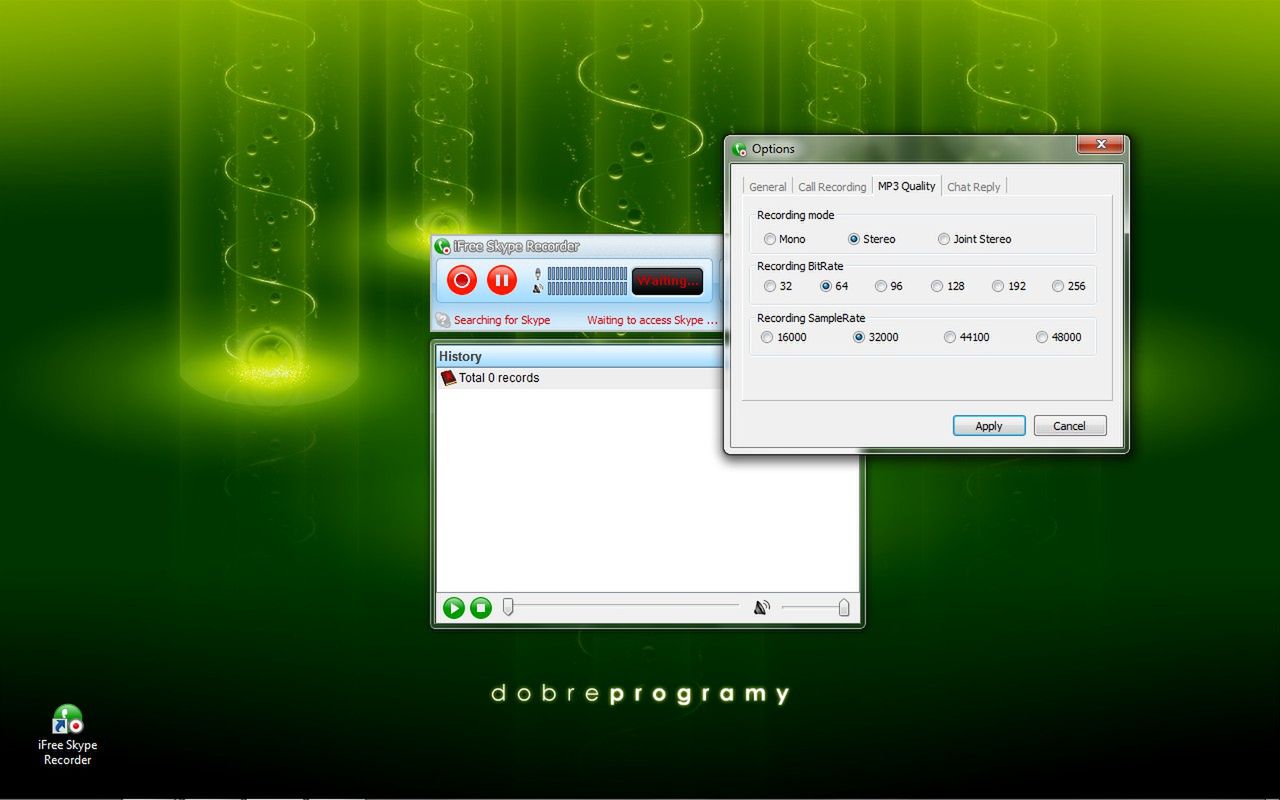Click the green Stop playback button
1280x800 pixels.
(x=481, y=607)
